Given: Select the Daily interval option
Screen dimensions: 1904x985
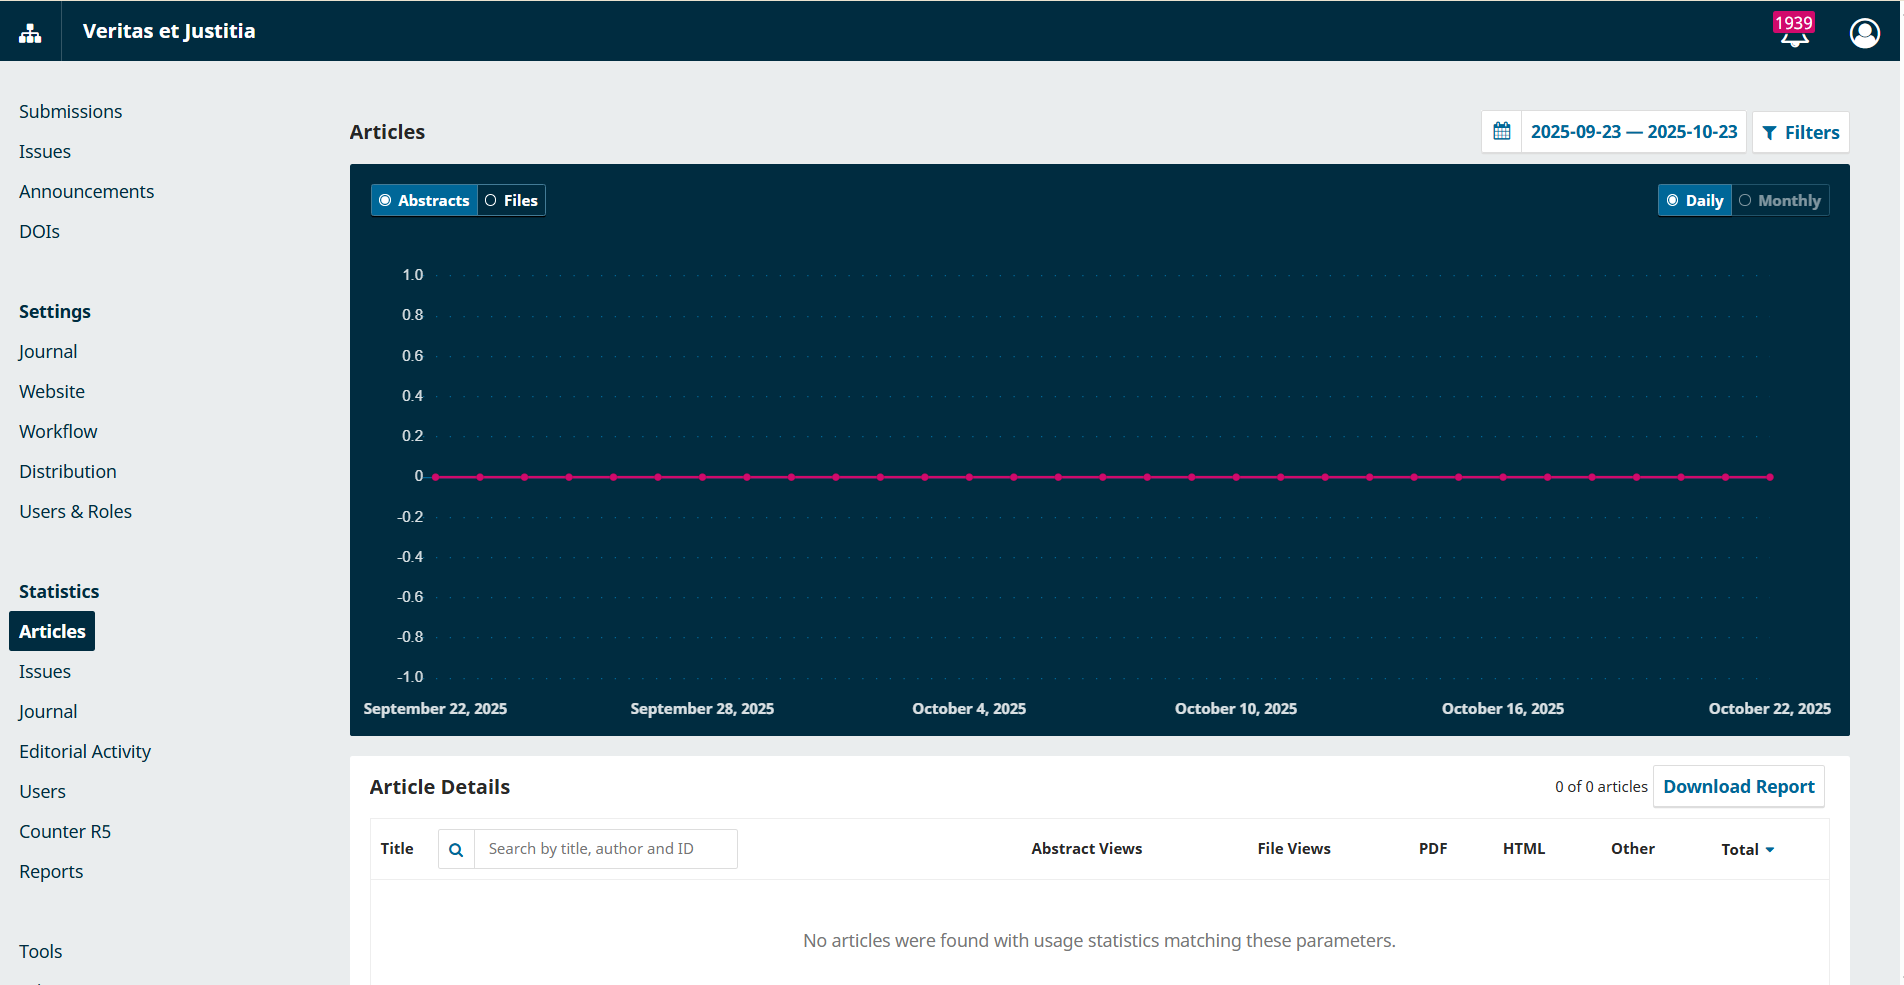Looking at the screenshot, I should (x=1694, y=201).
